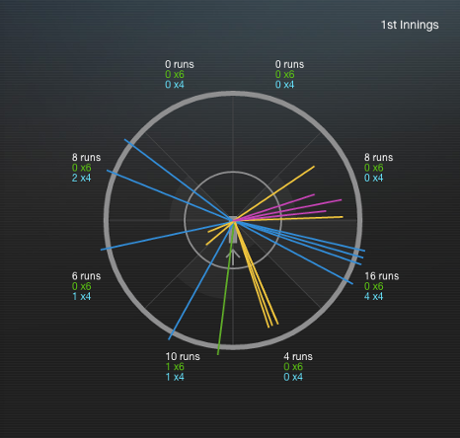Click the left 8 runs zone label
The image size is (460, 438).
[x=86, y=157]
